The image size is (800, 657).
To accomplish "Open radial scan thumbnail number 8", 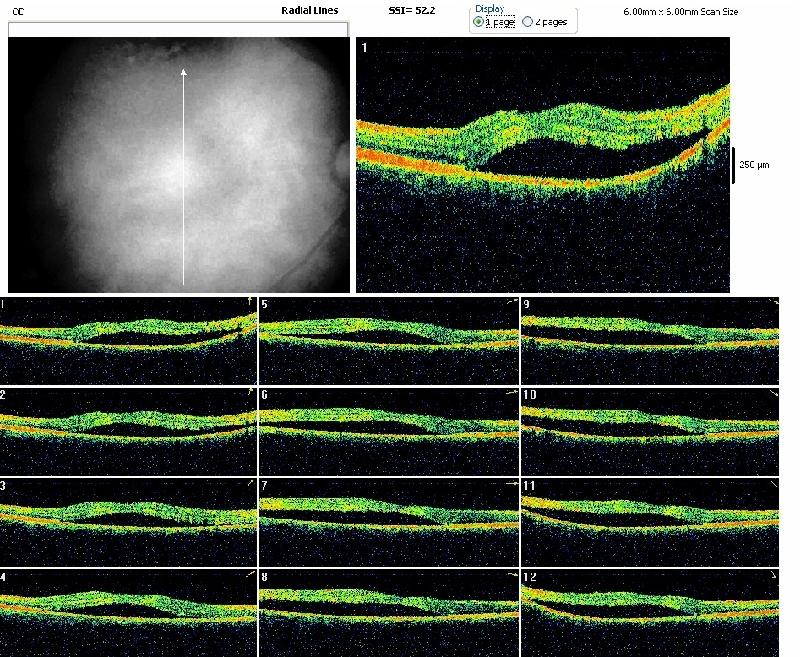I will pos(389,613).
